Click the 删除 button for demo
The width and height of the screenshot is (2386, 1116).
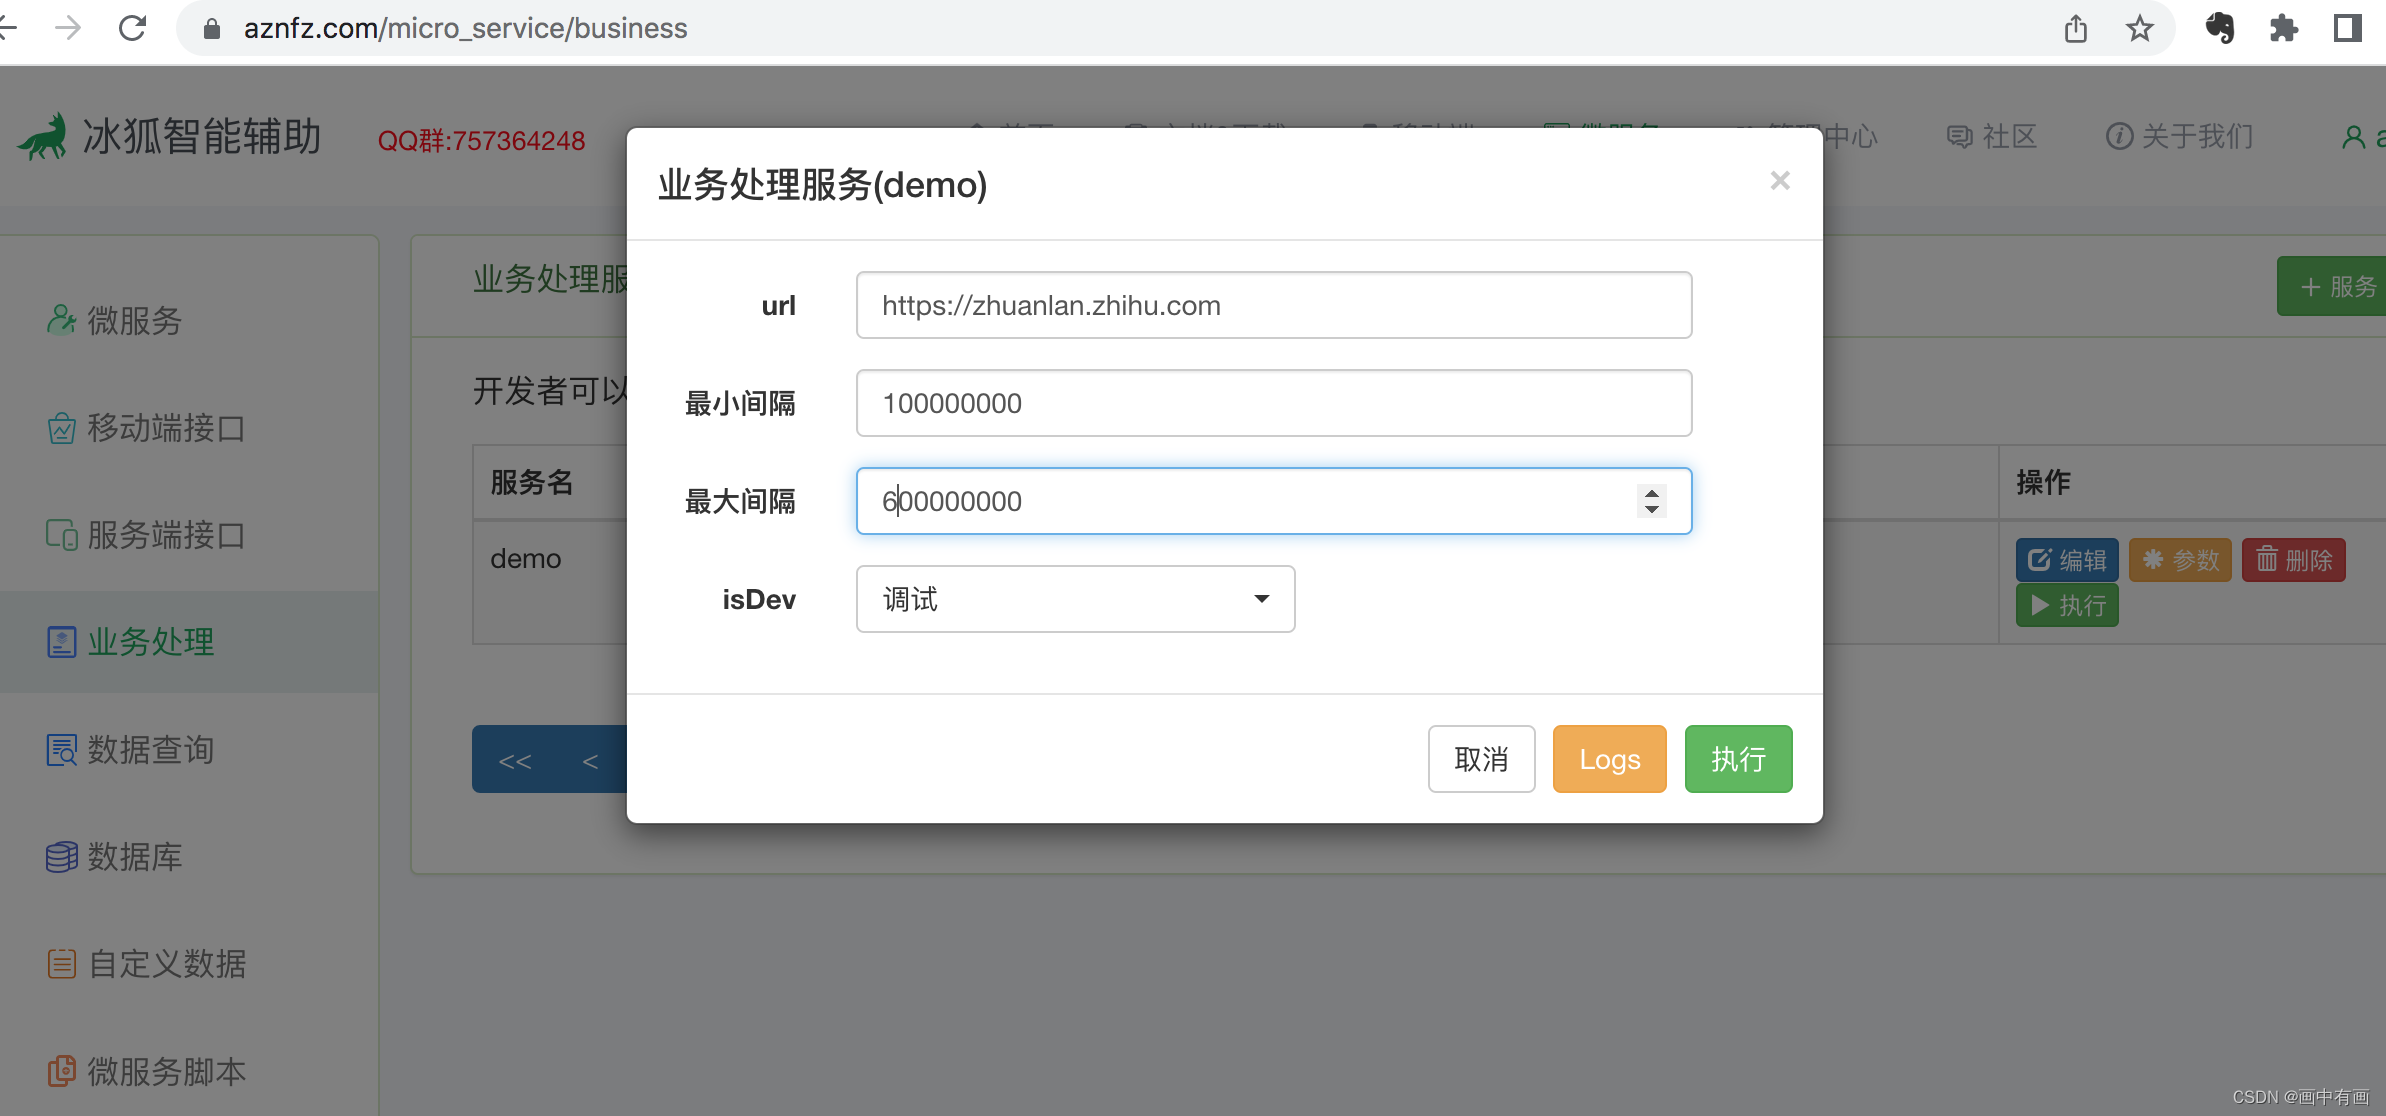(2293, 560)
